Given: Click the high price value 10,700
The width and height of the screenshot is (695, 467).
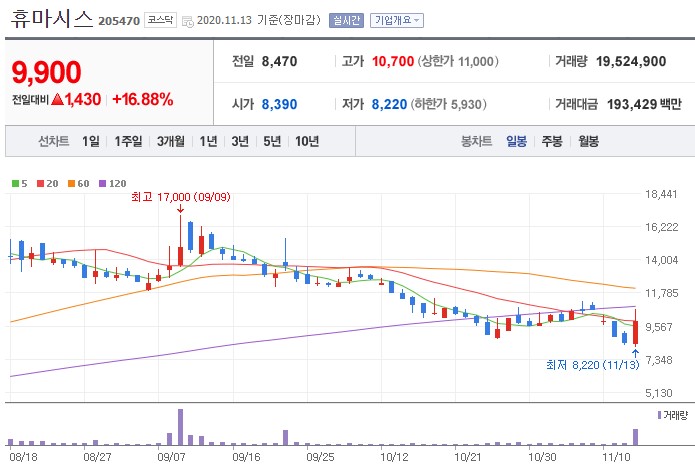Looking at the screenshot, I should (393, 61).
